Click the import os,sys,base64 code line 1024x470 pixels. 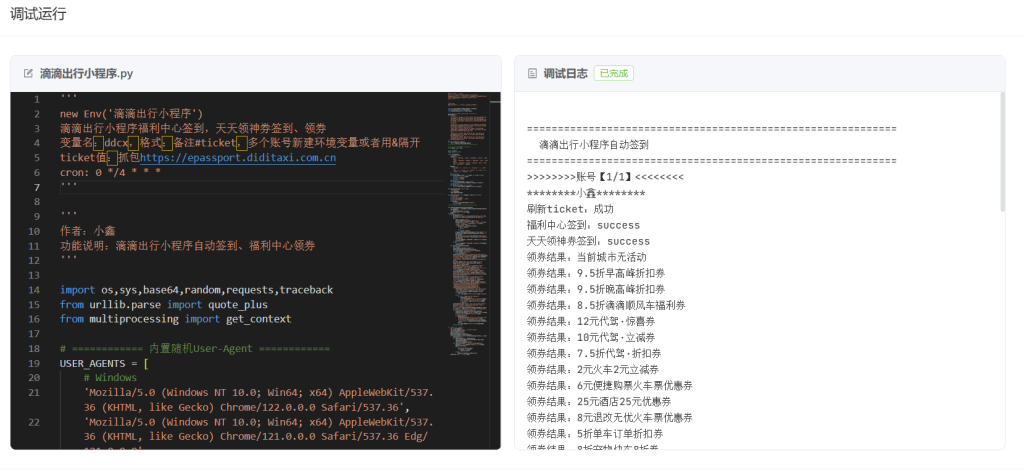196,290
